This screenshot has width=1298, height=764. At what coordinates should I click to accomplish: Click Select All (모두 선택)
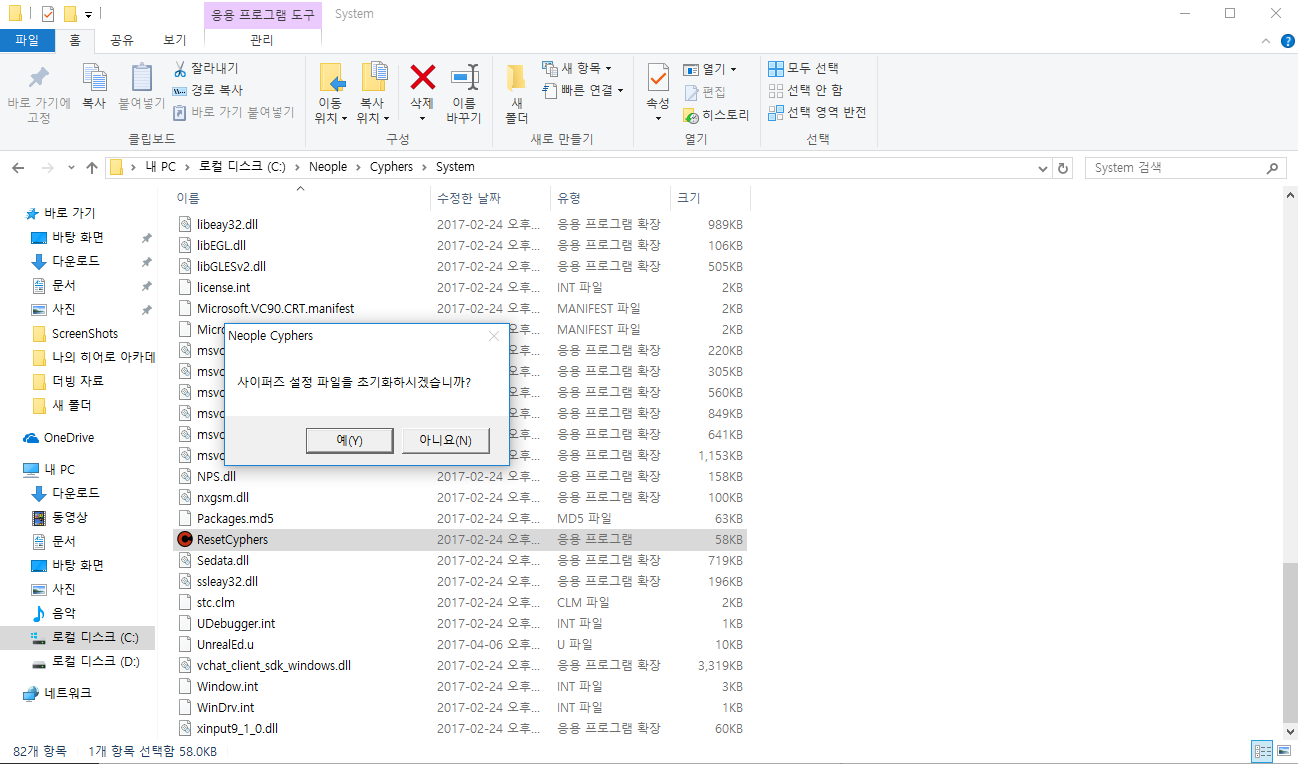point(803,68)
